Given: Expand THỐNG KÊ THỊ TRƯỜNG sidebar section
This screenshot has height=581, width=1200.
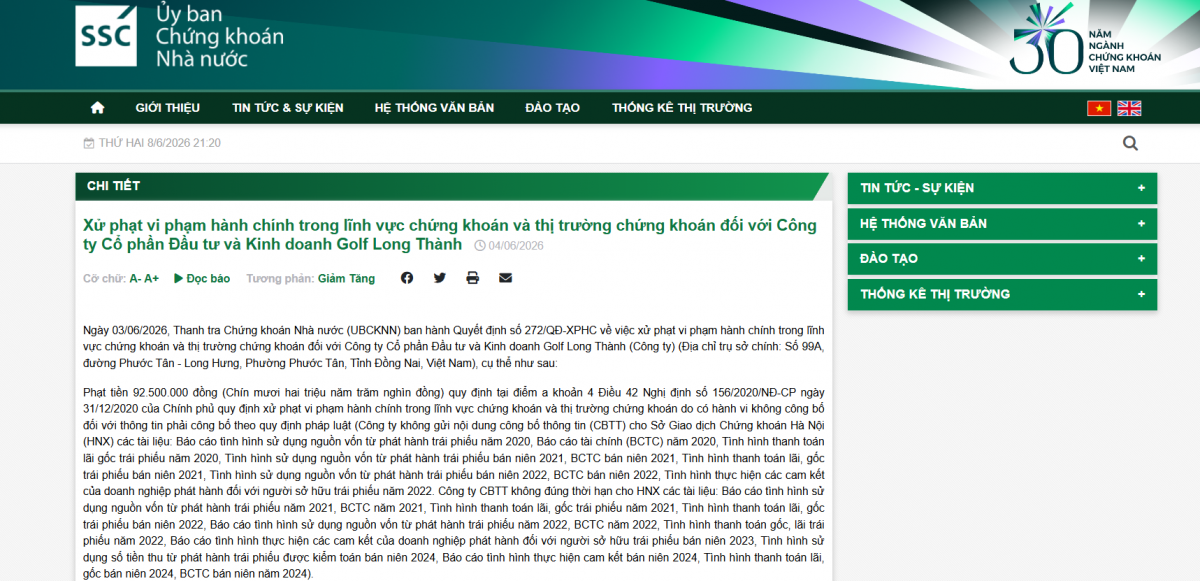Looking at the screenshot, I should click(x=1002, y=294).
